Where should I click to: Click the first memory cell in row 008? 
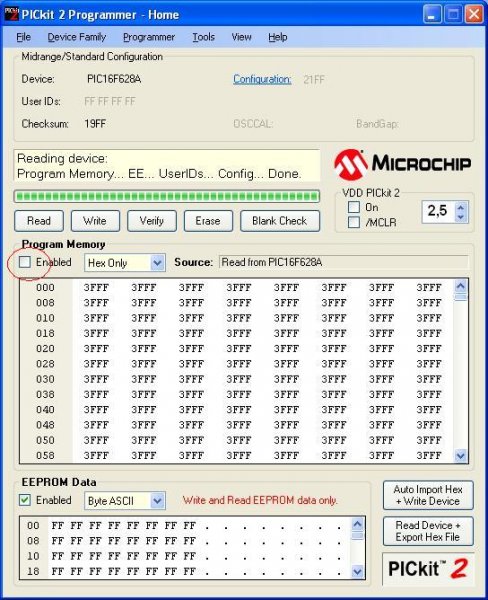pyautogui.click(x=96, y=303)
